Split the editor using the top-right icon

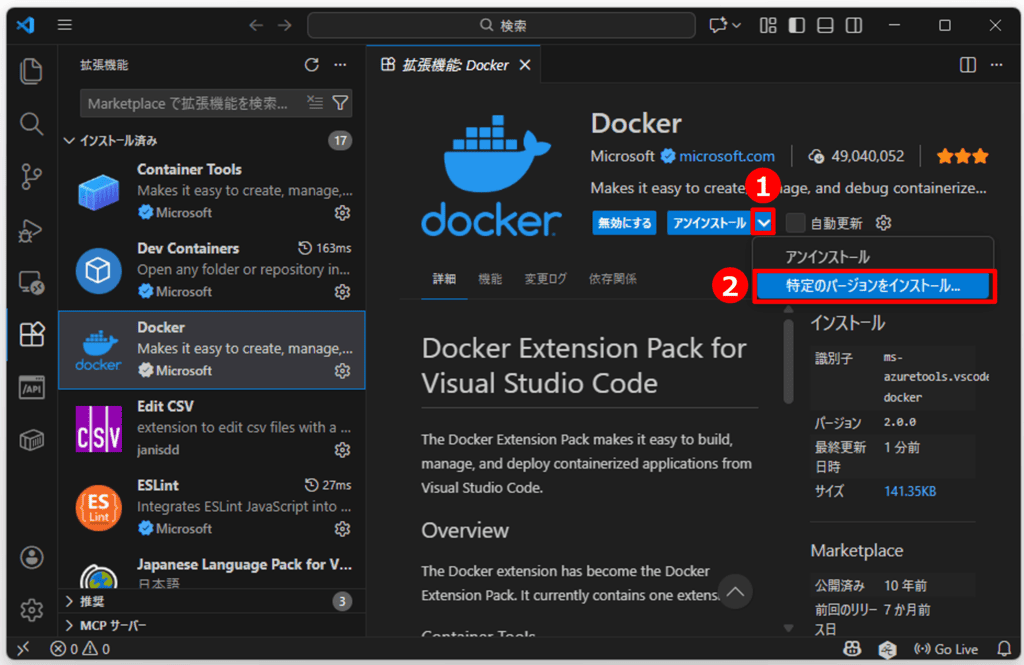pyautogui.click(x=966, y=64)
